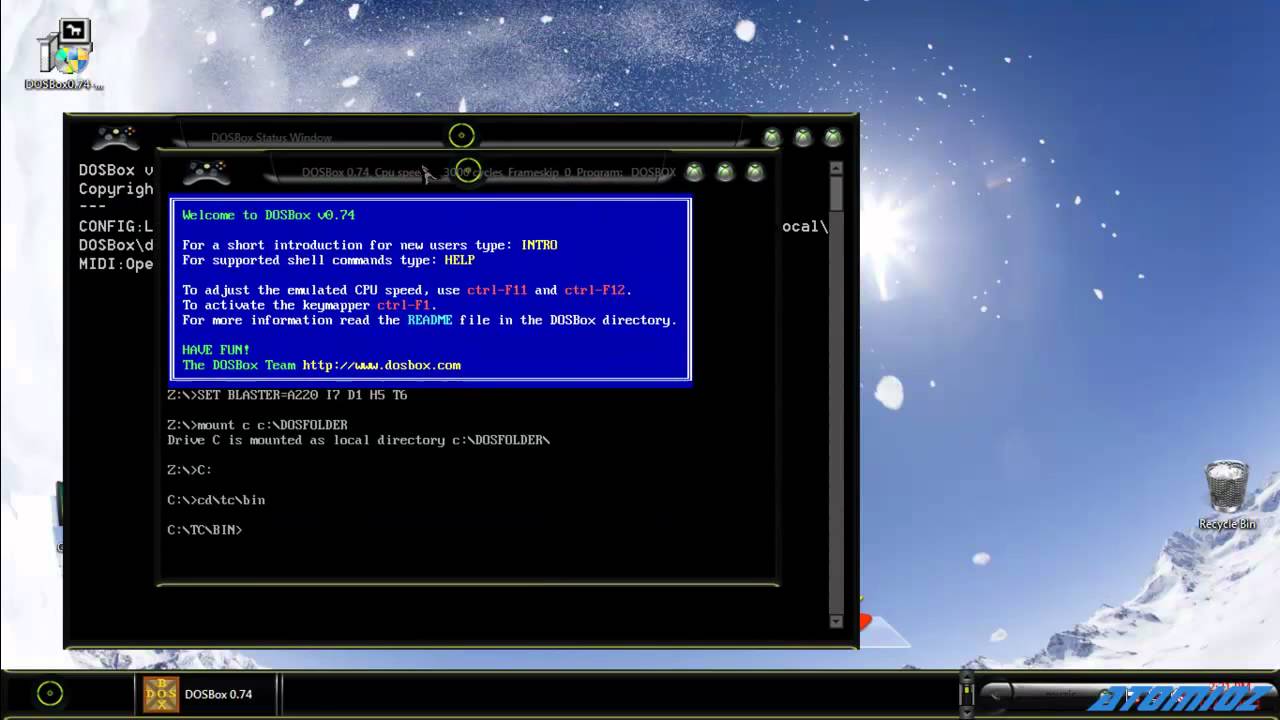Click the red ctrl-F12 shortcut text
The height and width of the screenshot is (720, 1280).
594,290
